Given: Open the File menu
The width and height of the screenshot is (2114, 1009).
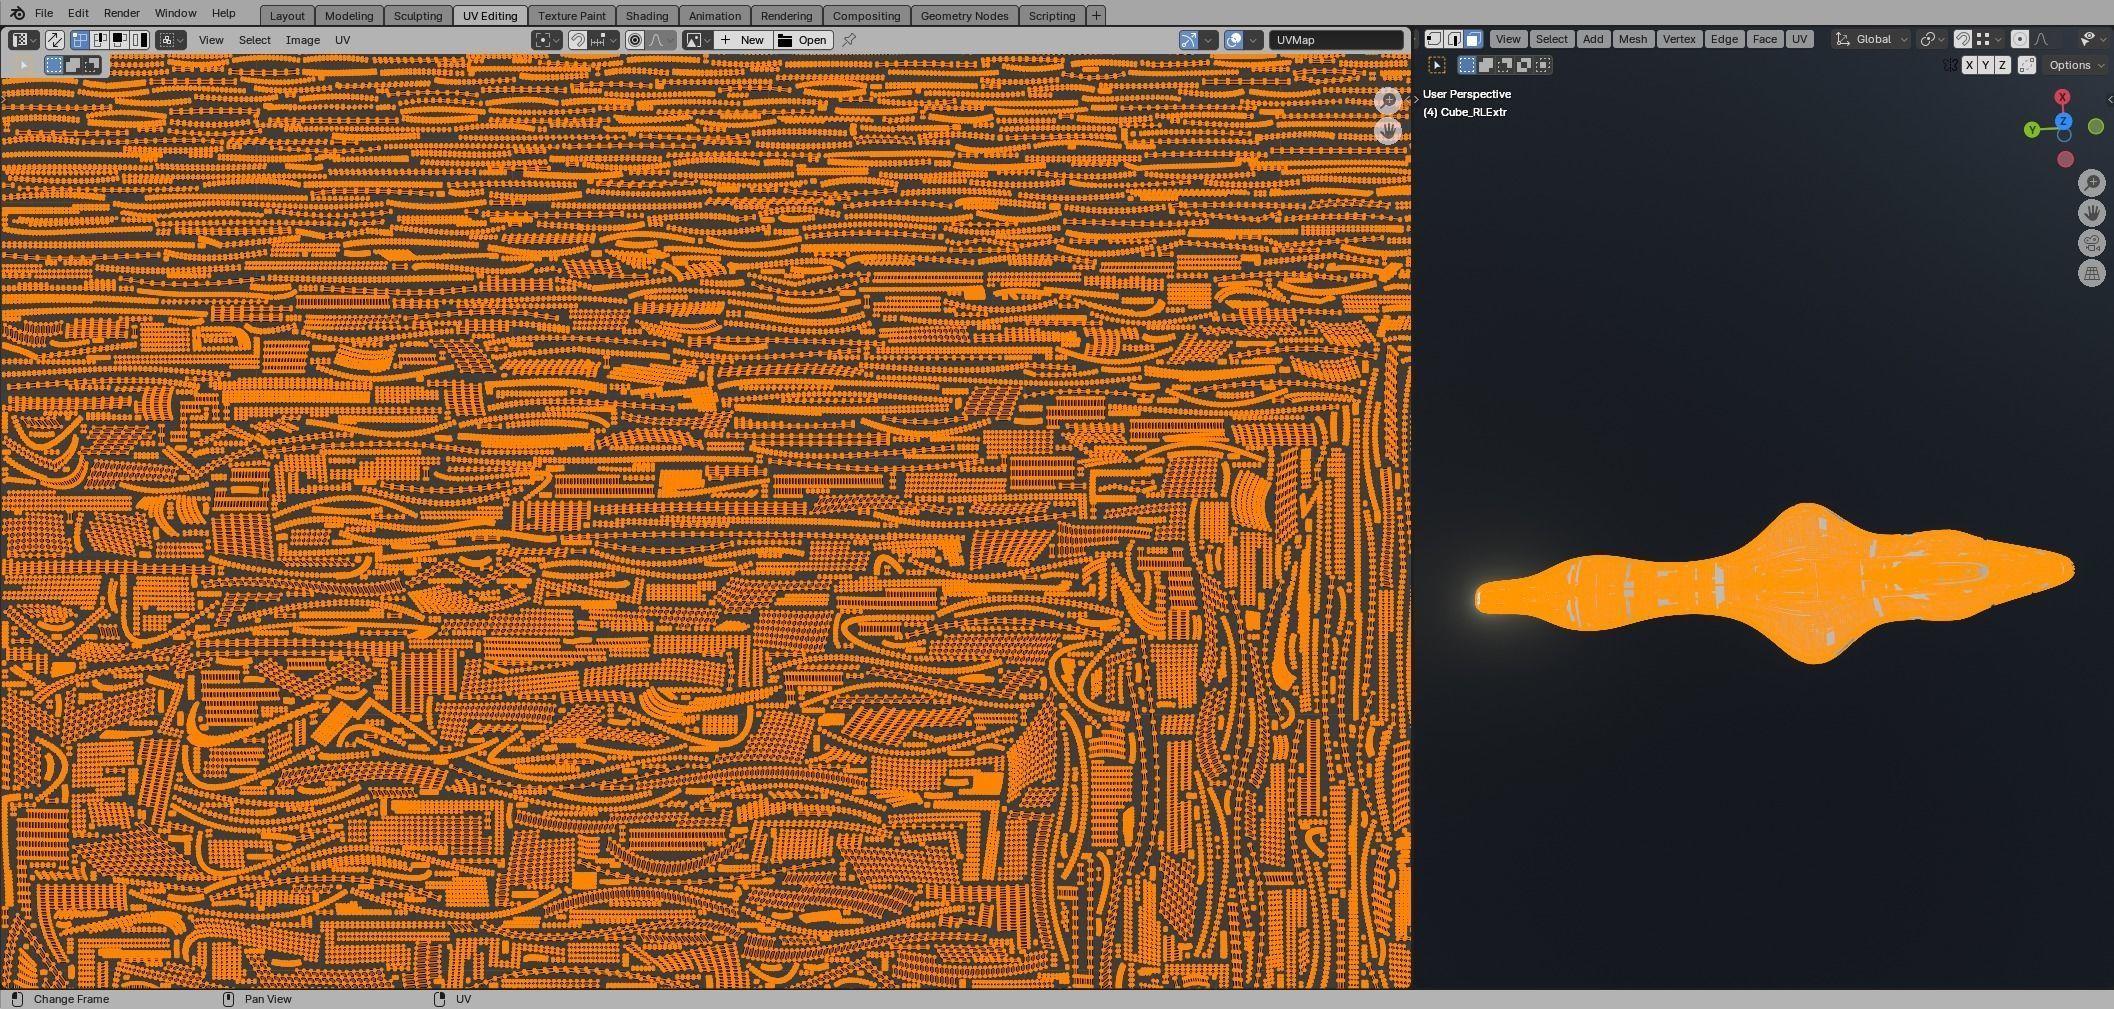Looking at the screenshot, I should (x=44, y=14).
